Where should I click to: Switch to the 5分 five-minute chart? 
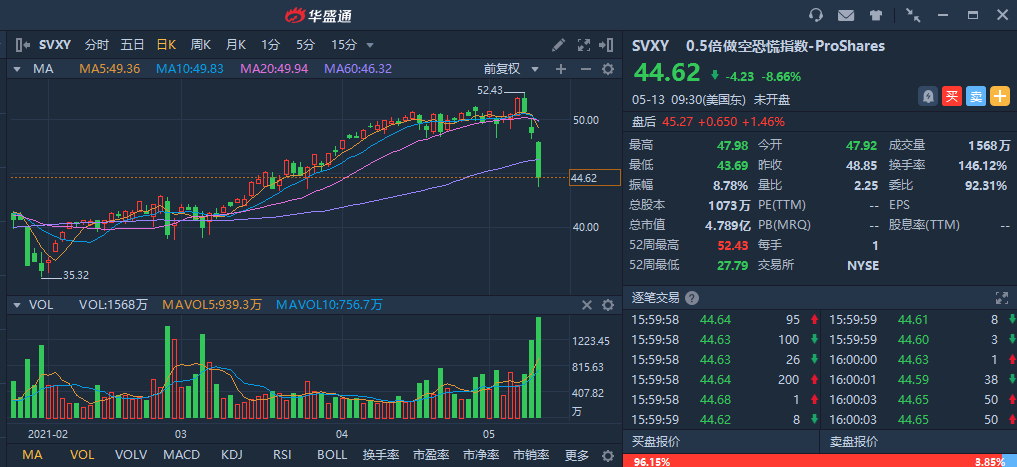point(305,45)
